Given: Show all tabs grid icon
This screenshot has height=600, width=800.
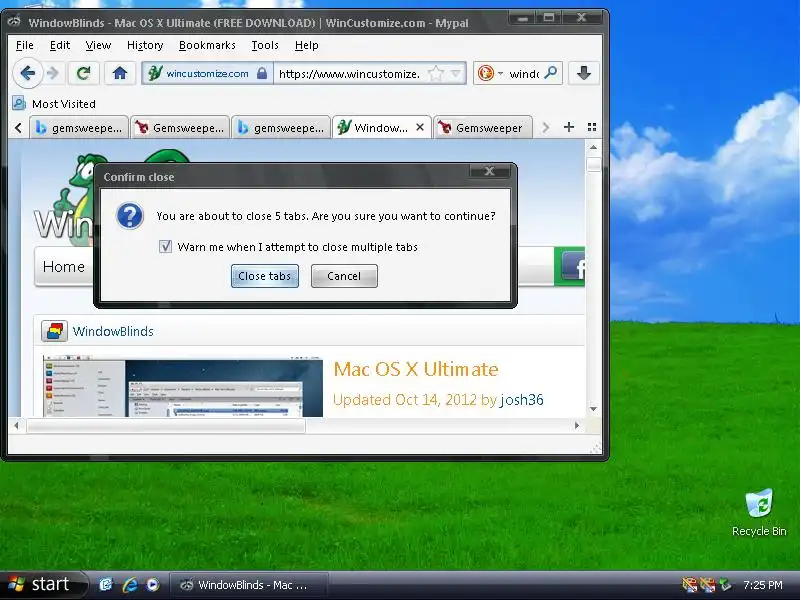Looking at the screenshot, I should pyautogui.click(x=592, y=127).
